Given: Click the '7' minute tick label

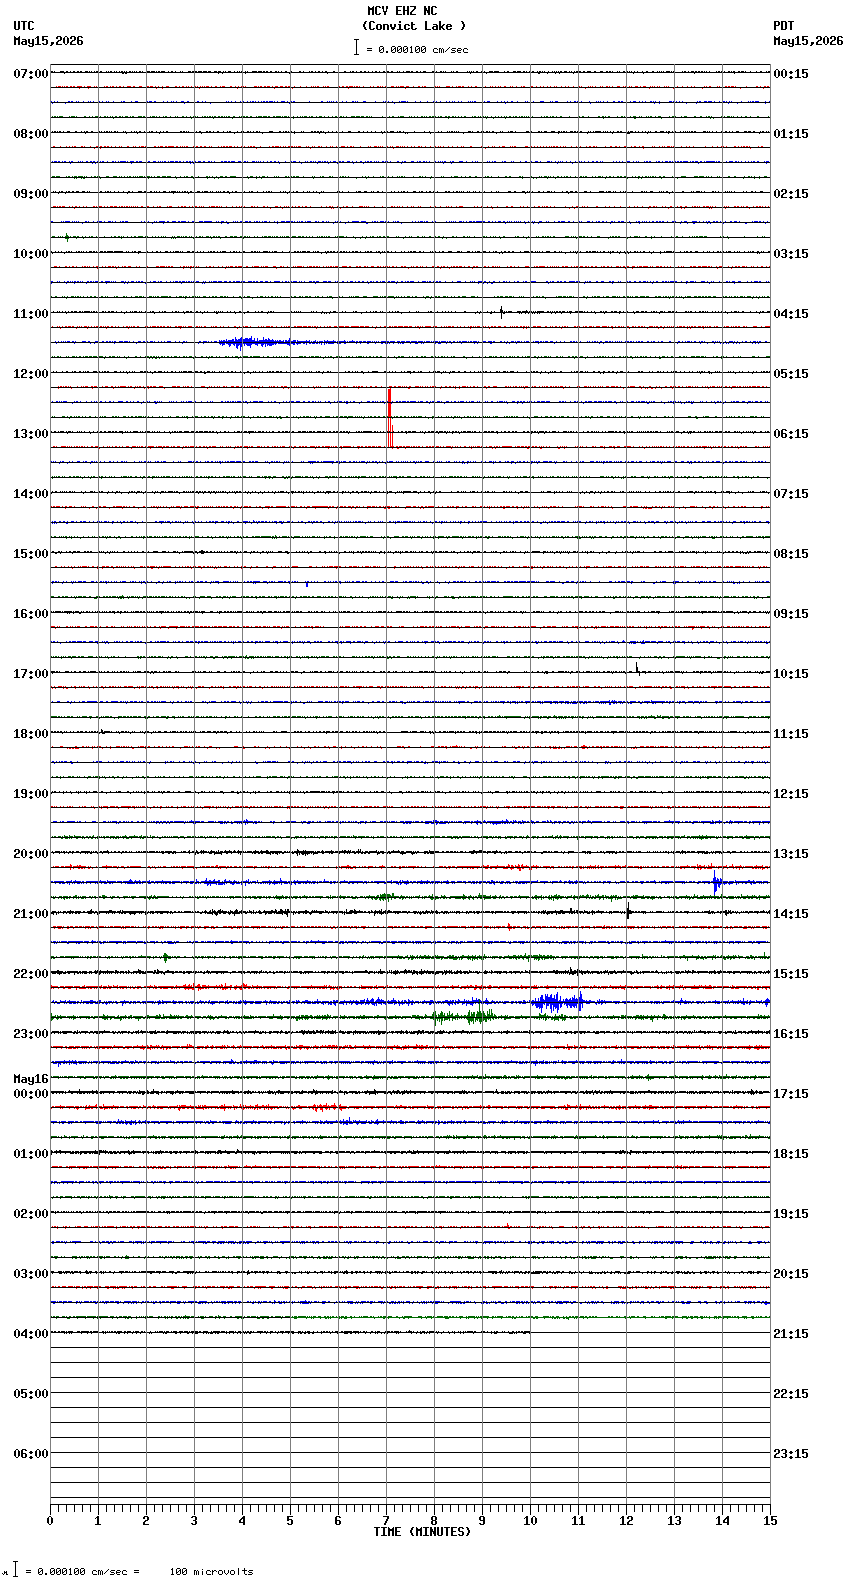Looking at the screenshot, I should coord(386,1521).
